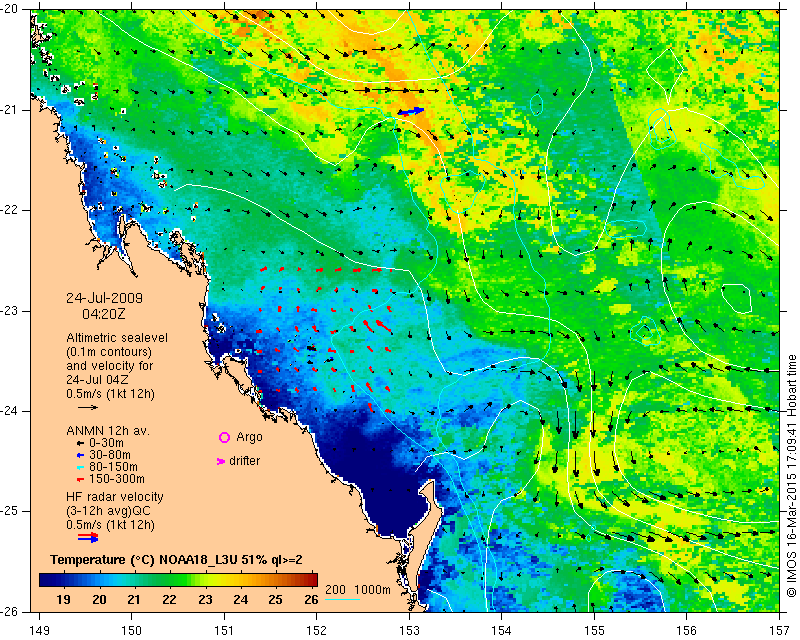This screenshot has height=640, width=800.
Task: Click the date label 24-Jul-2009
Action: 104,298
